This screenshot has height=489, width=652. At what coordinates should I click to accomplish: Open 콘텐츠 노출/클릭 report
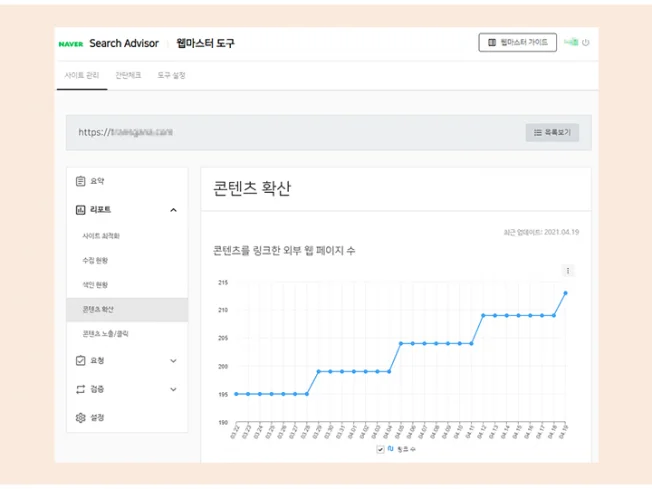point(106,334)
